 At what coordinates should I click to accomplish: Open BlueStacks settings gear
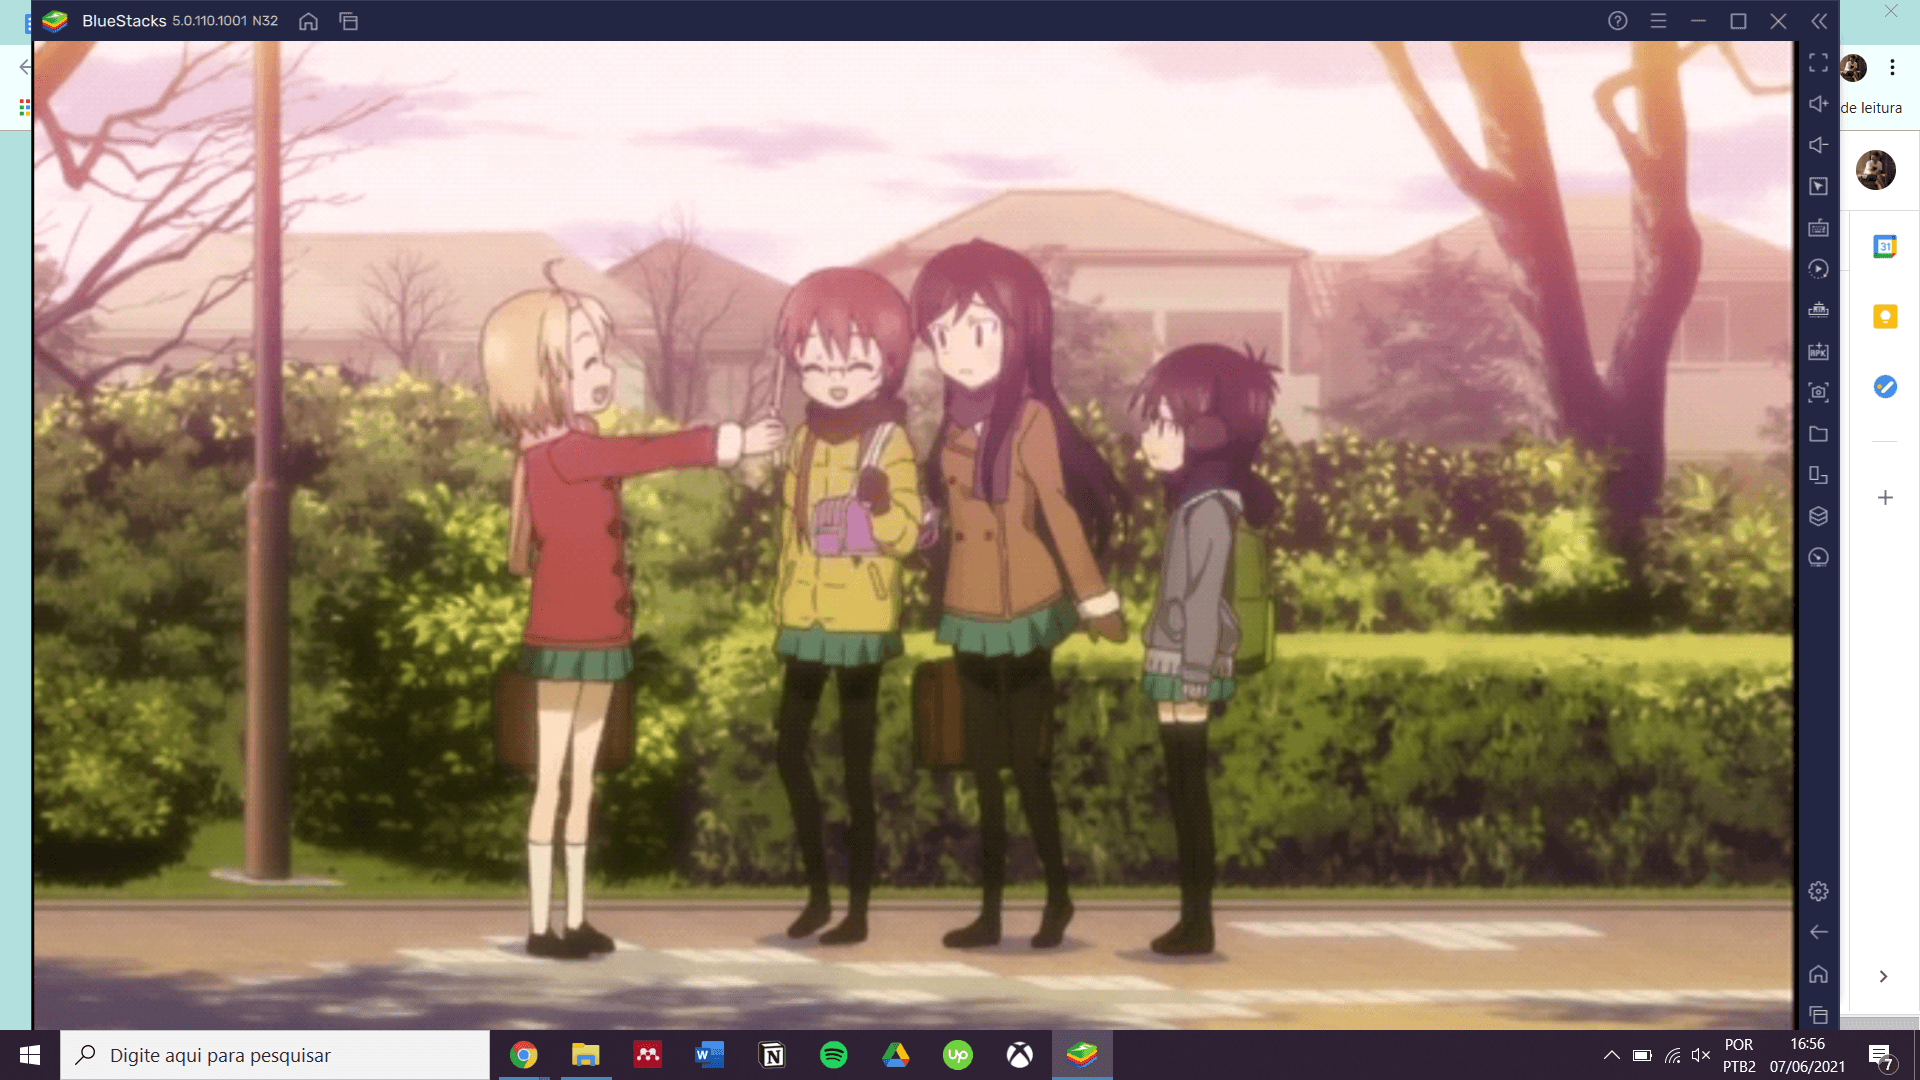[x=1819, y=891]
